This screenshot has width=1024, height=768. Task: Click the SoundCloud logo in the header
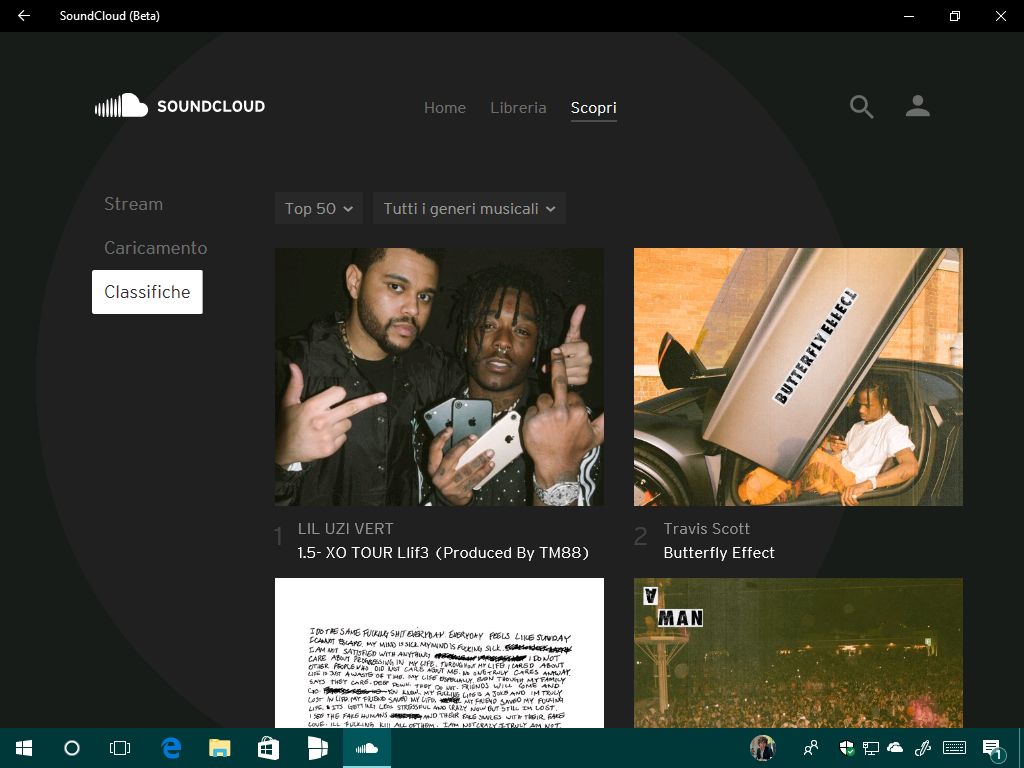(x=180, y=106)
